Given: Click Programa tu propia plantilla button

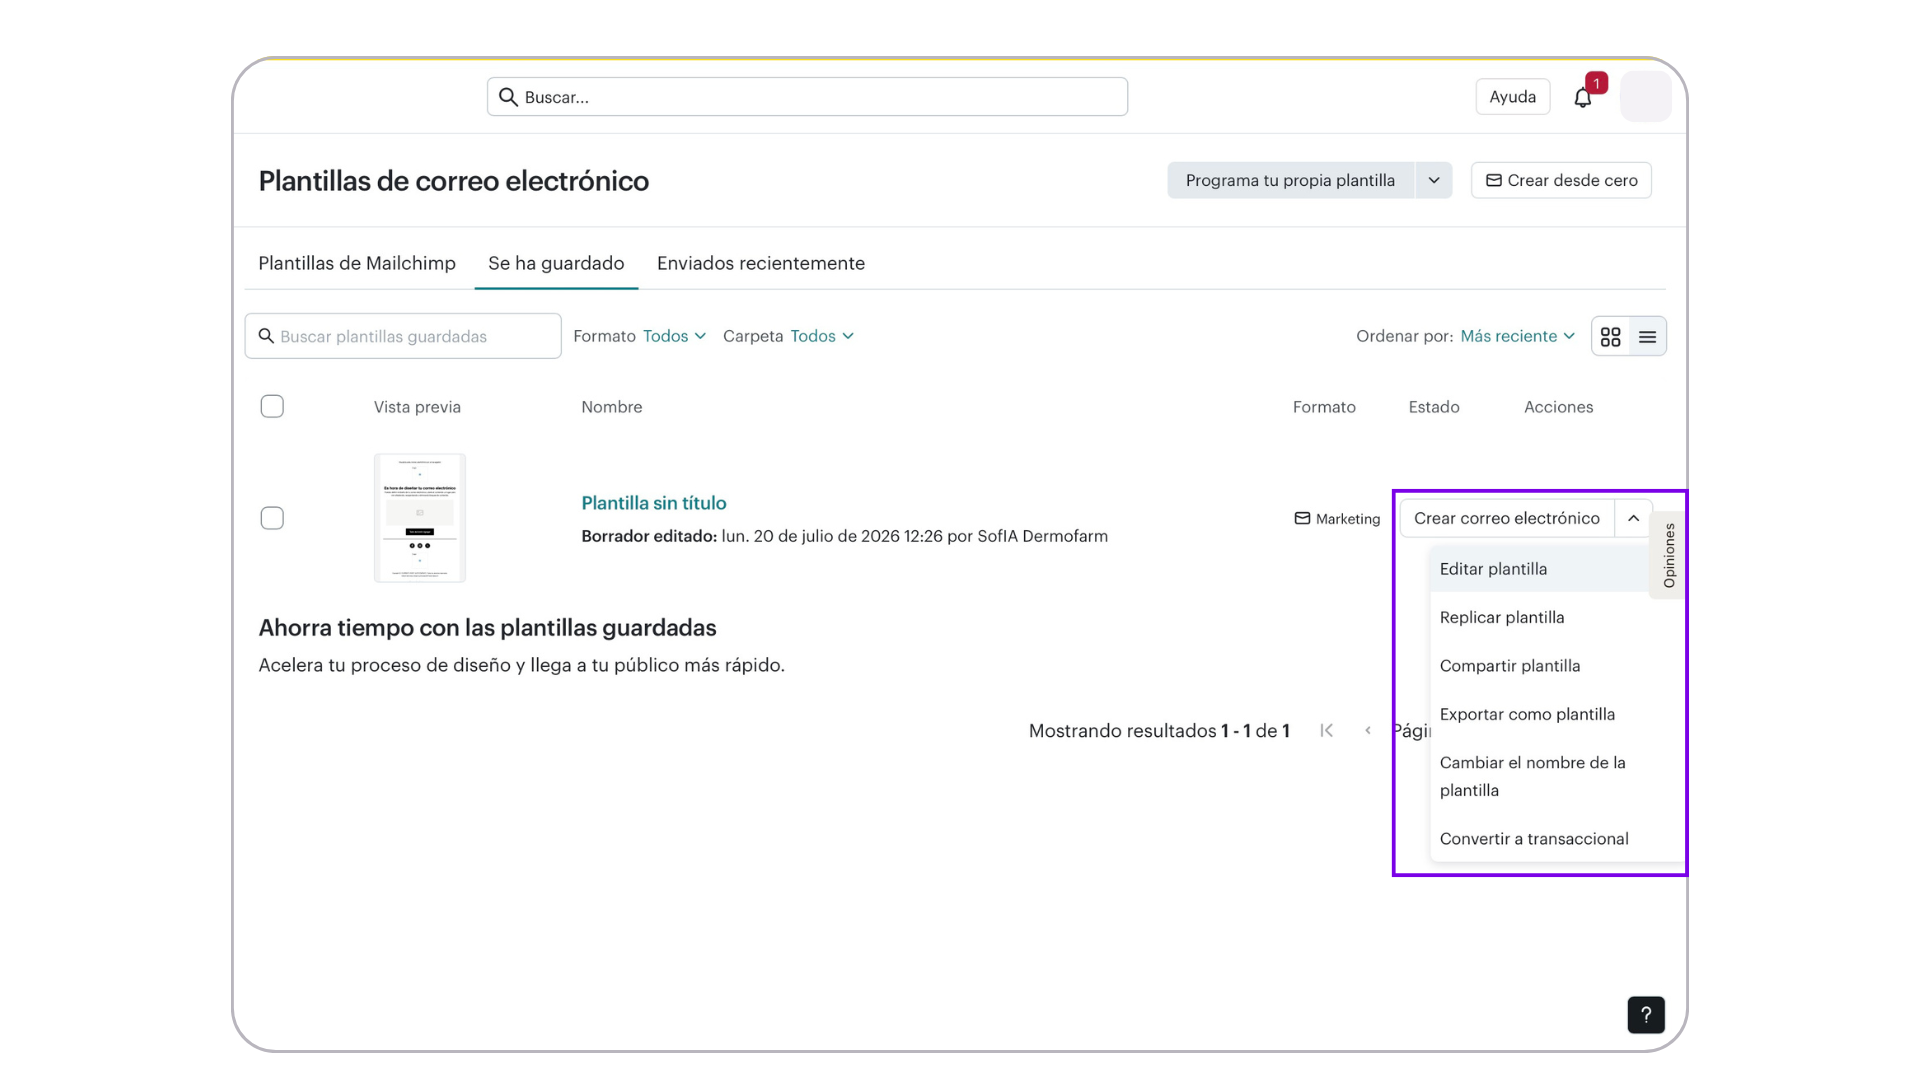Looking at the screenshot, I should click(1290, 181).
